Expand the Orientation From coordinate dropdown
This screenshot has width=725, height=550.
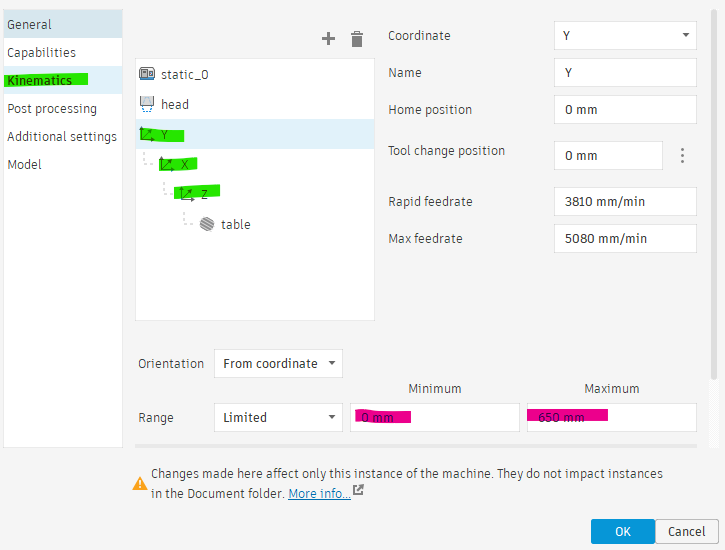pos(278,364)
